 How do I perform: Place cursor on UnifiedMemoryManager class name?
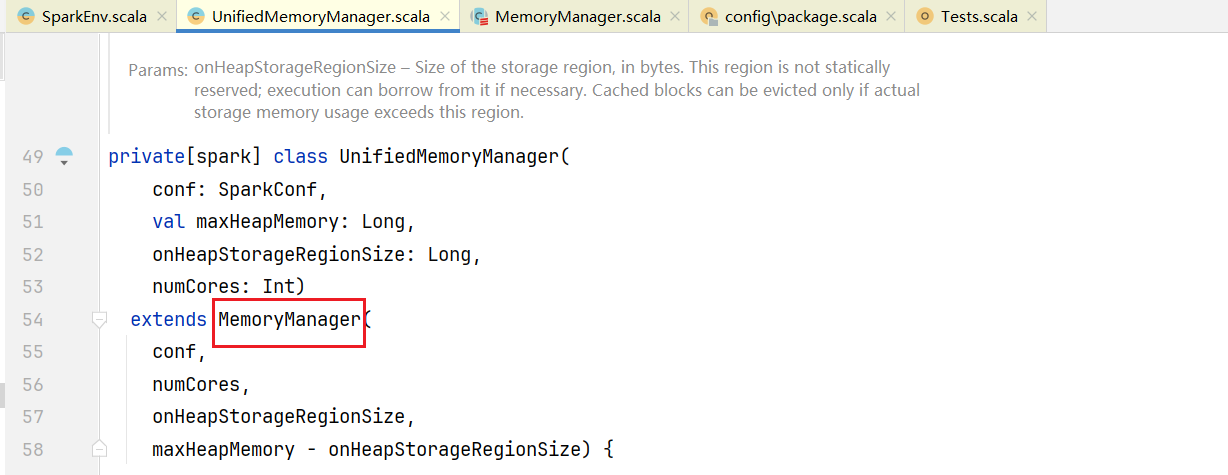click(x=449, y=157)
